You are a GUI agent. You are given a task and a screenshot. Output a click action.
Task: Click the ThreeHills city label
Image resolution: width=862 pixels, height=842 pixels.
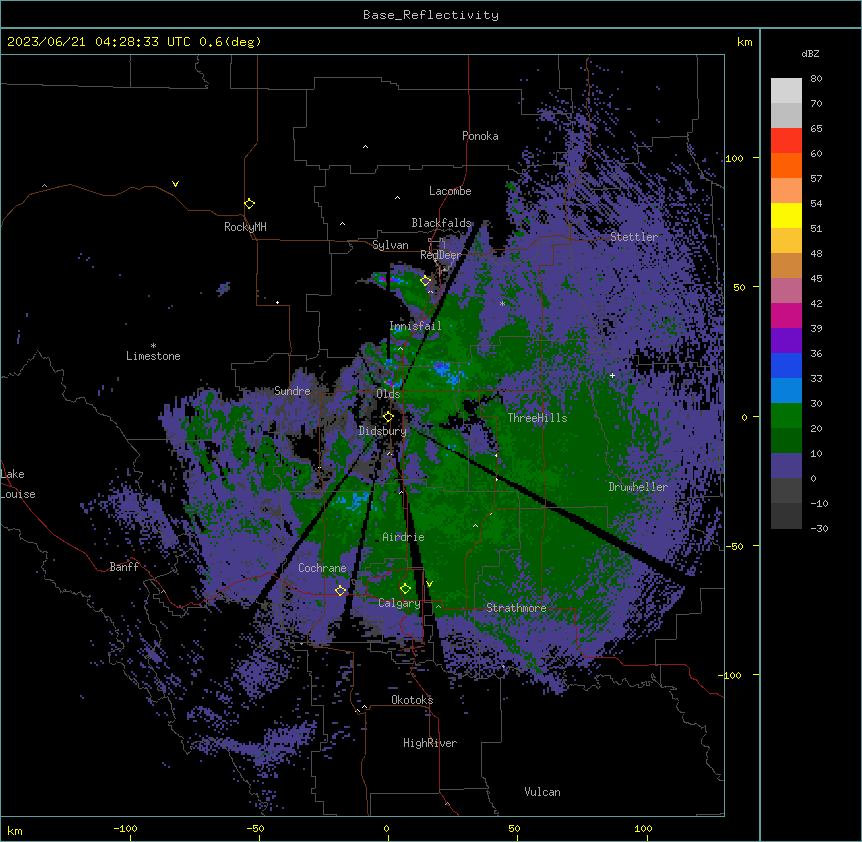point(537,418)
